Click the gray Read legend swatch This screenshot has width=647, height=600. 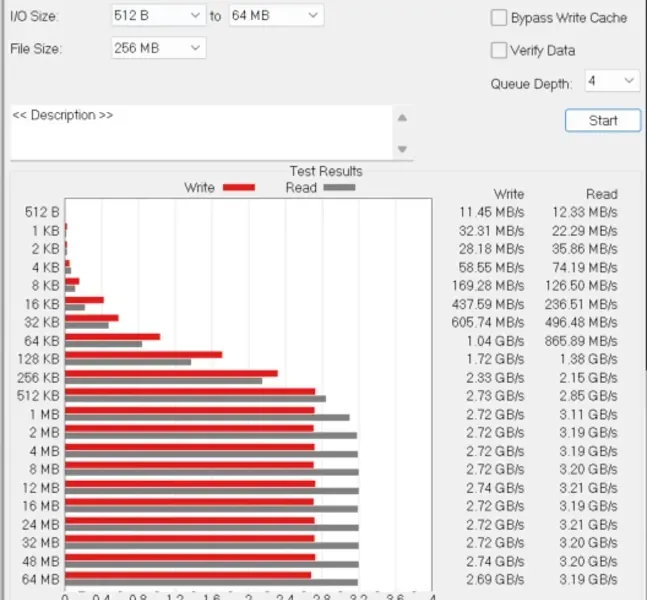(339, 188)
